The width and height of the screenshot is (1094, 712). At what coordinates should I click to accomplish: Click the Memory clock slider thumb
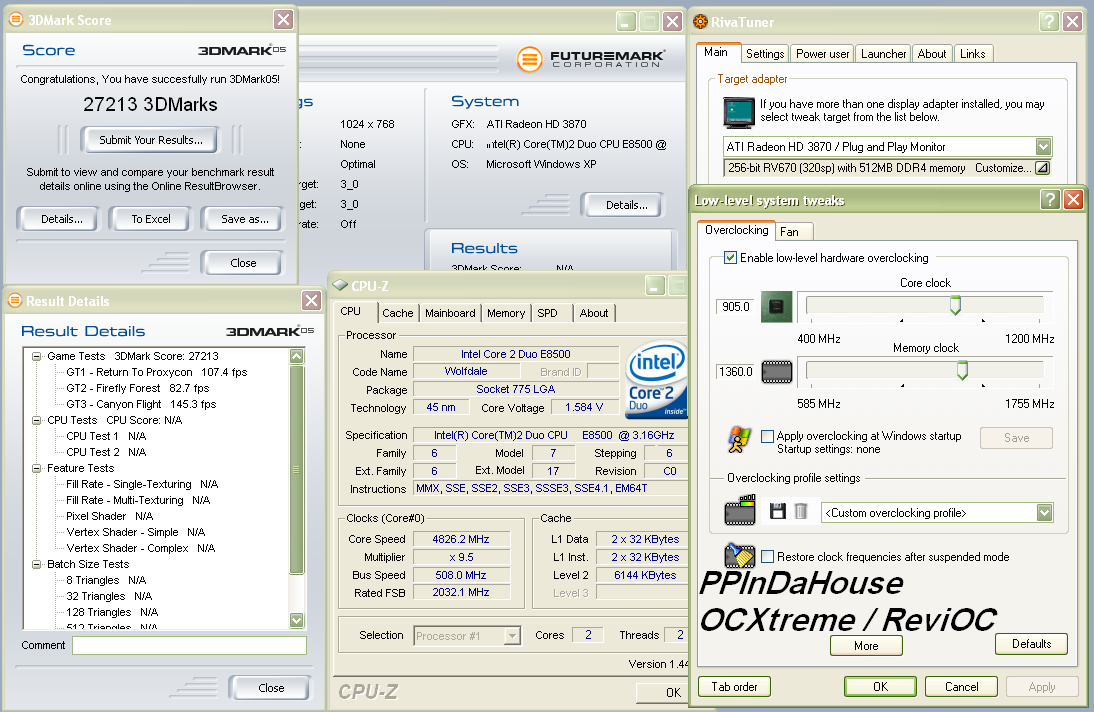tap(962, 370)
